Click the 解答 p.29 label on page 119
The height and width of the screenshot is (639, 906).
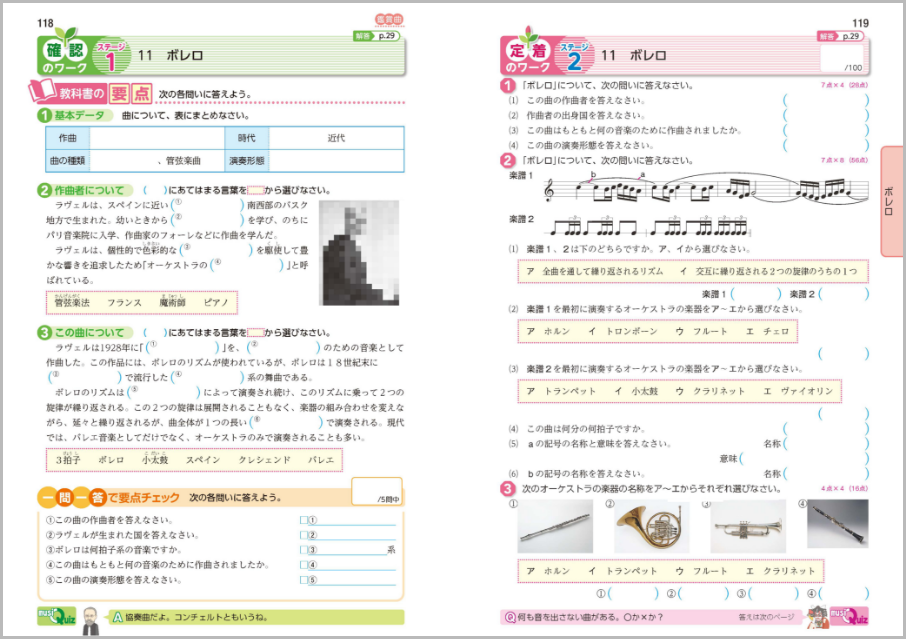point(840,36)
